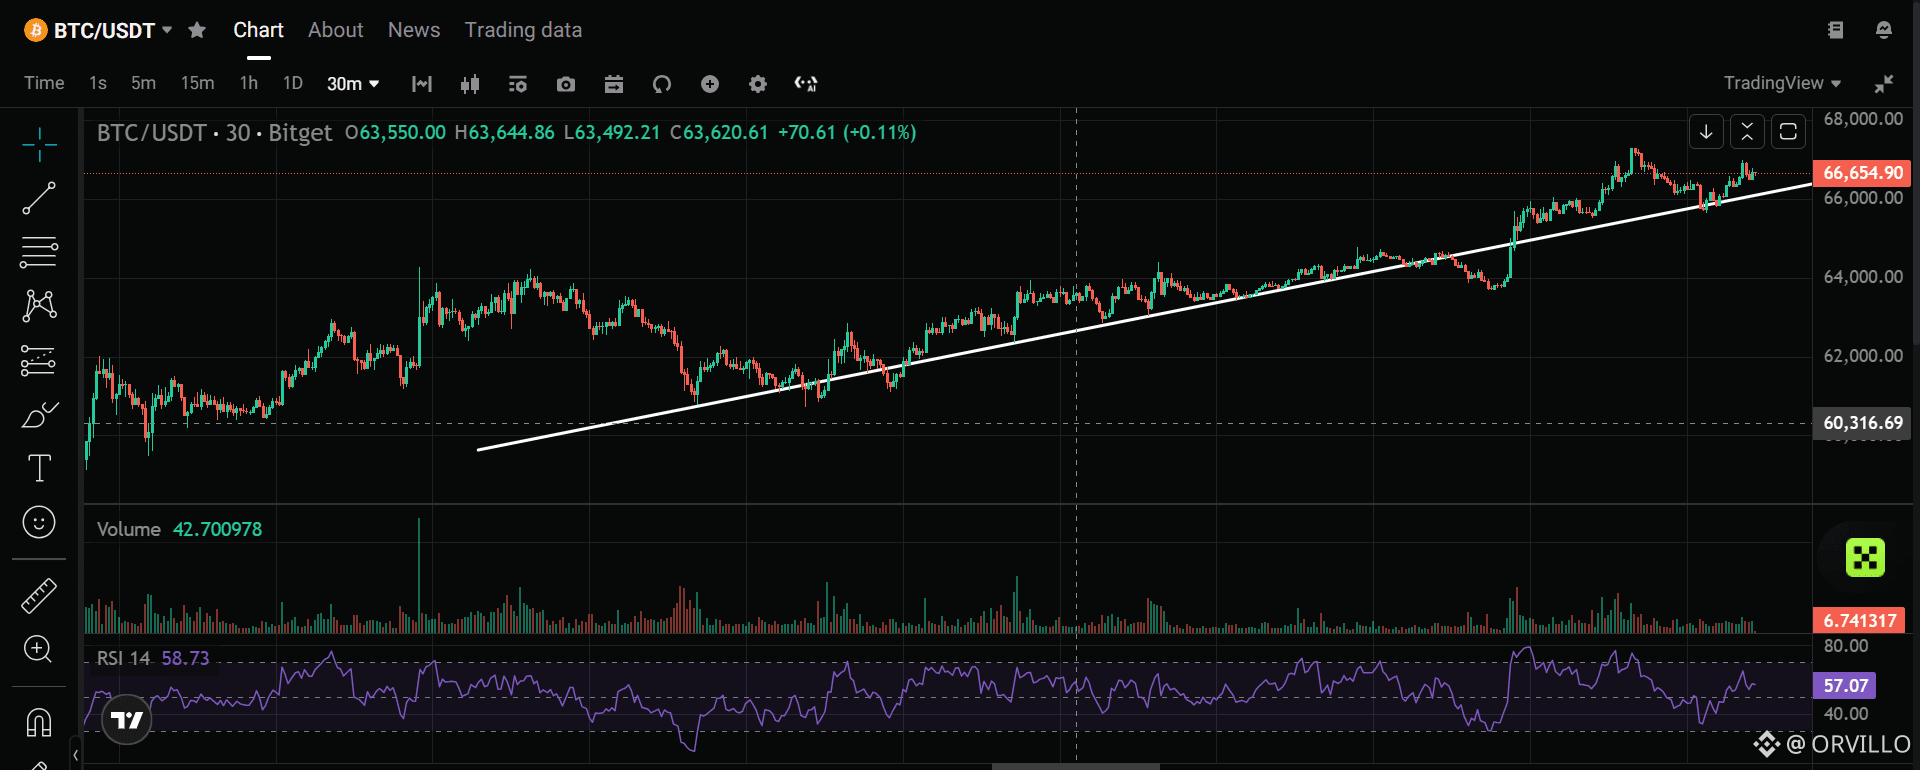Switch to the News tab
This screenshot has height=770, width=1920.
(x=414, y=30)
